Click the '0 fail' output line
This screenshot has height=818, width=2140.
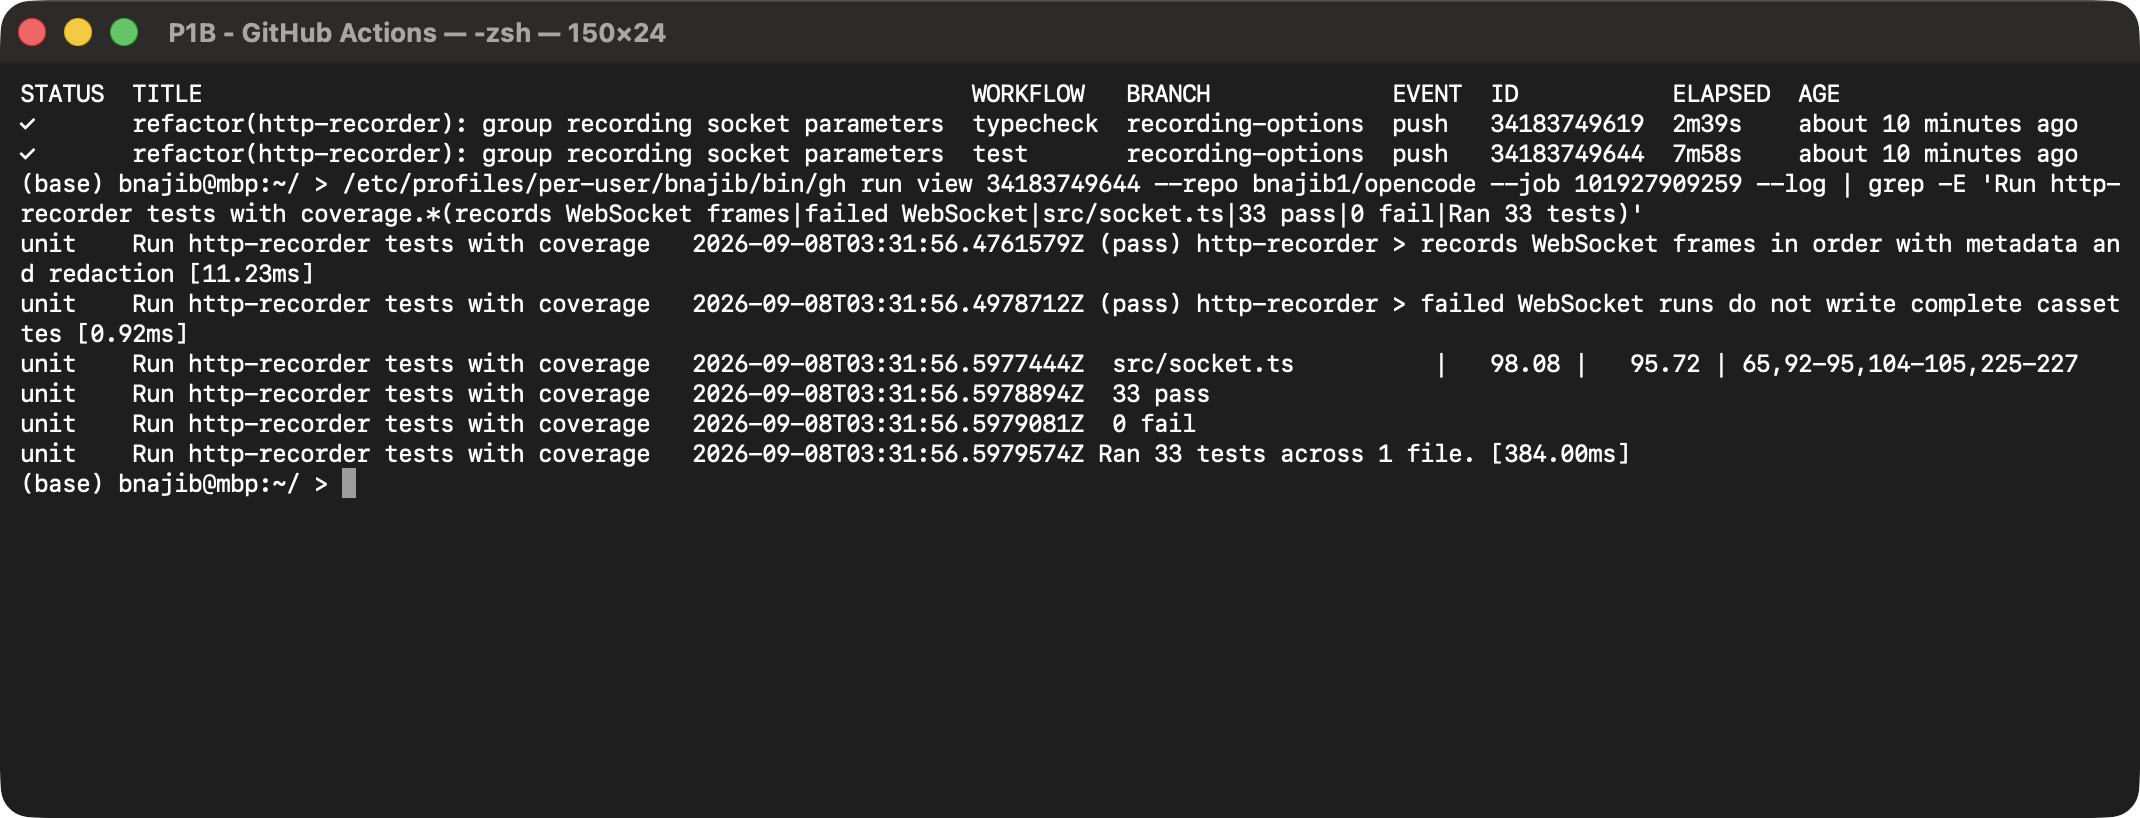click(1154, 424)
